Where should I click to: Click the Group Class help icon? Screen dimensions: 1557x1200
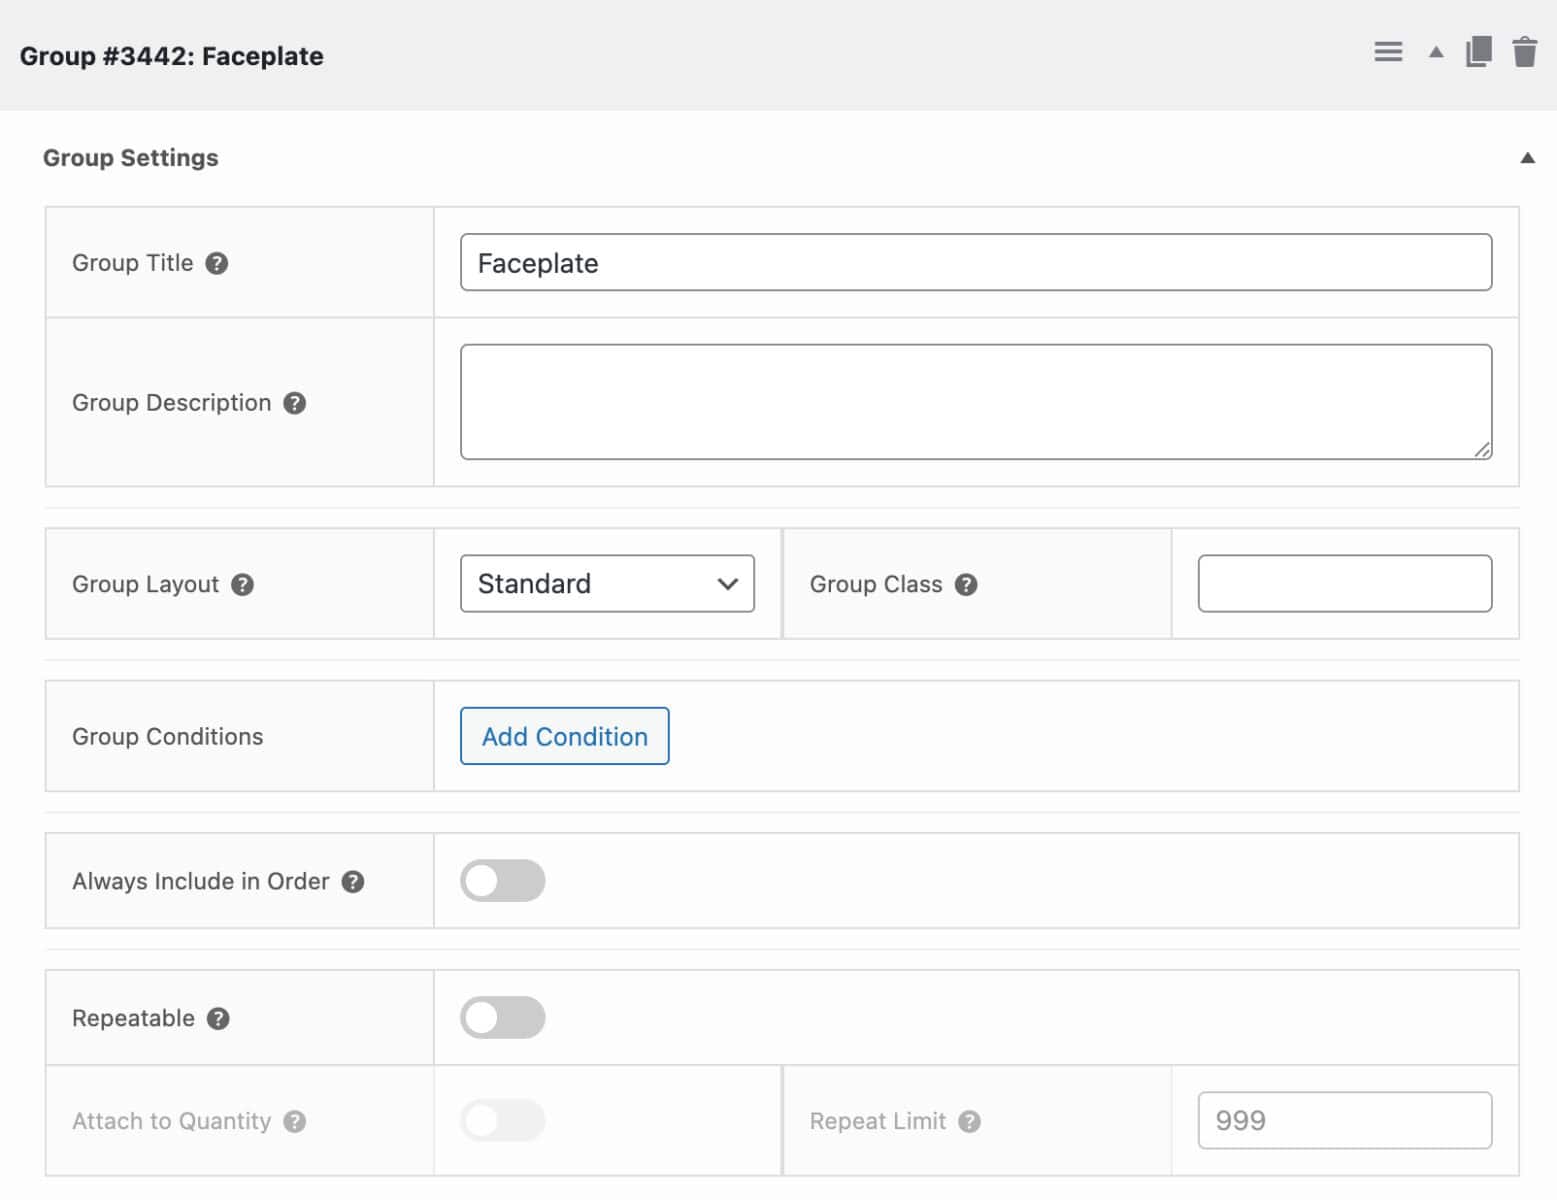click(966, 584)
